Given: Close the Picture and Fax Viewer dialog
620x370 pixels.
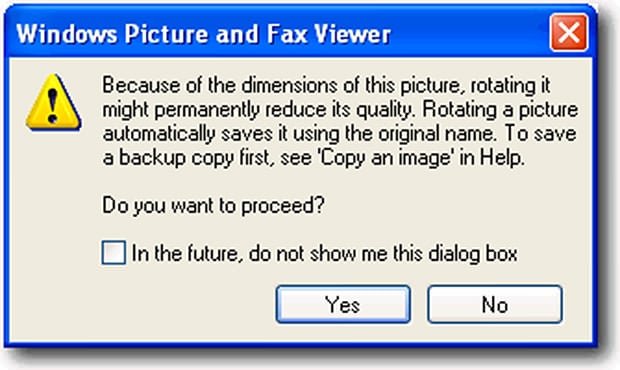Looking at the screenshot, I should (569, 32).
